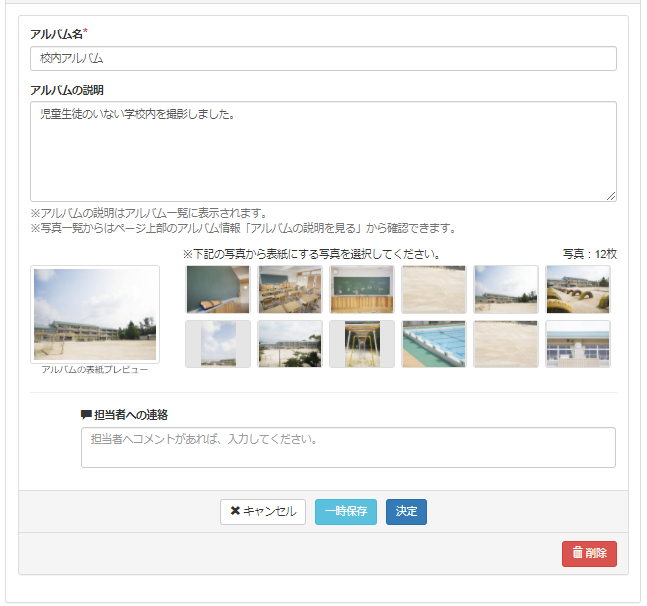Click the album cover preview image
The height and width of the screenshot is (606, 647).
point(95,314)
